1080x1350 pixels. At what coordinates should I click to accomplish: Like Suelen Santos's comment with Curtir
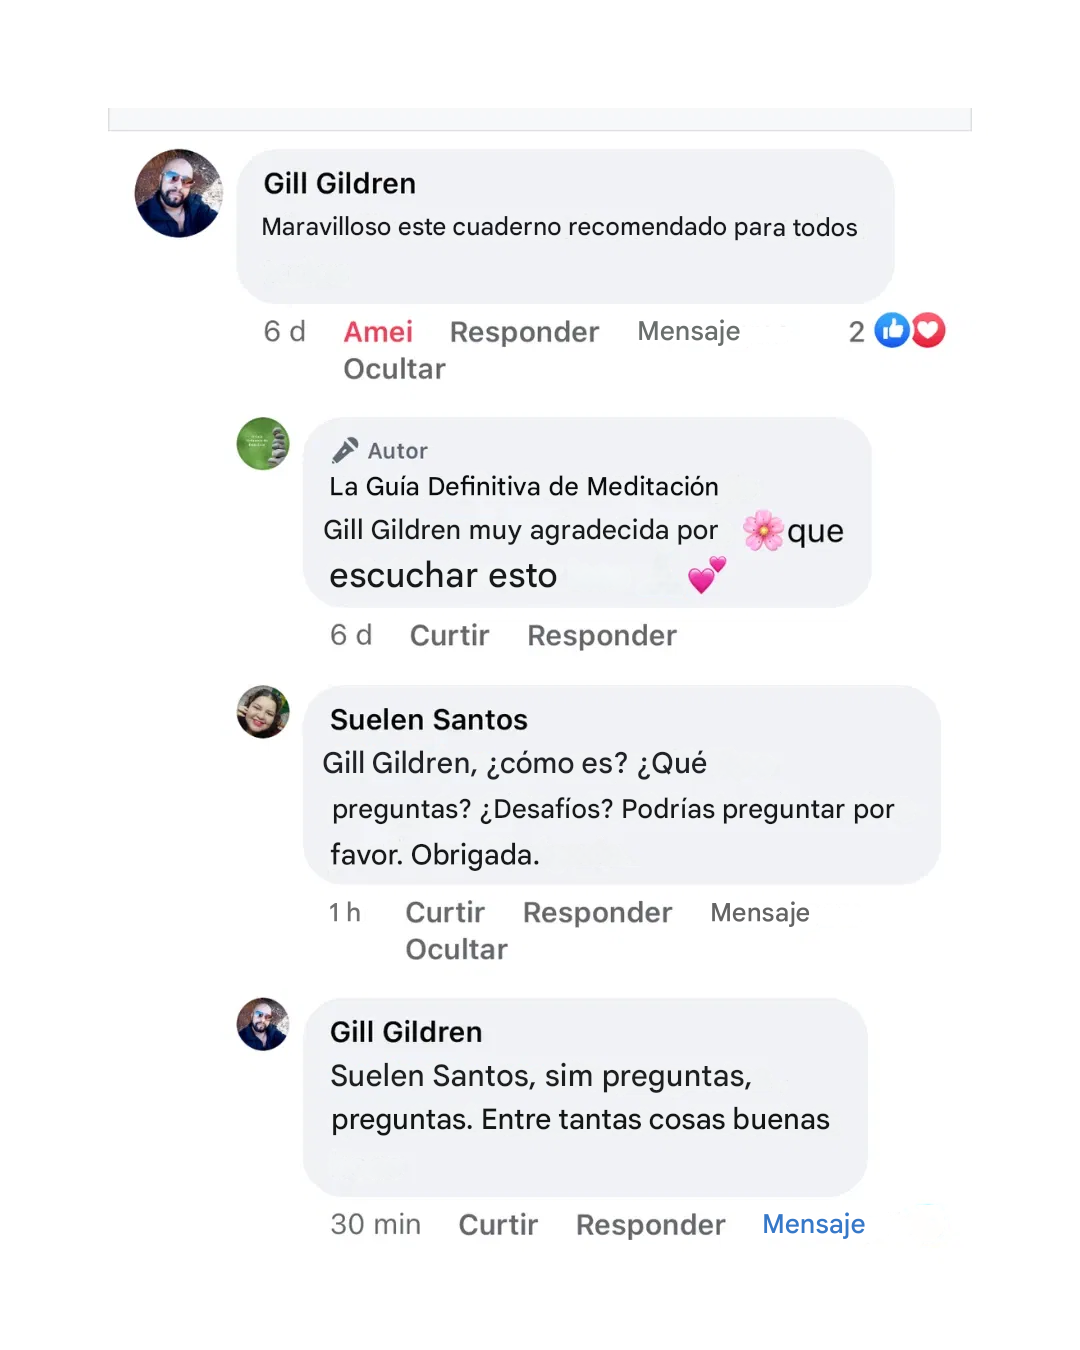(445, 912)
